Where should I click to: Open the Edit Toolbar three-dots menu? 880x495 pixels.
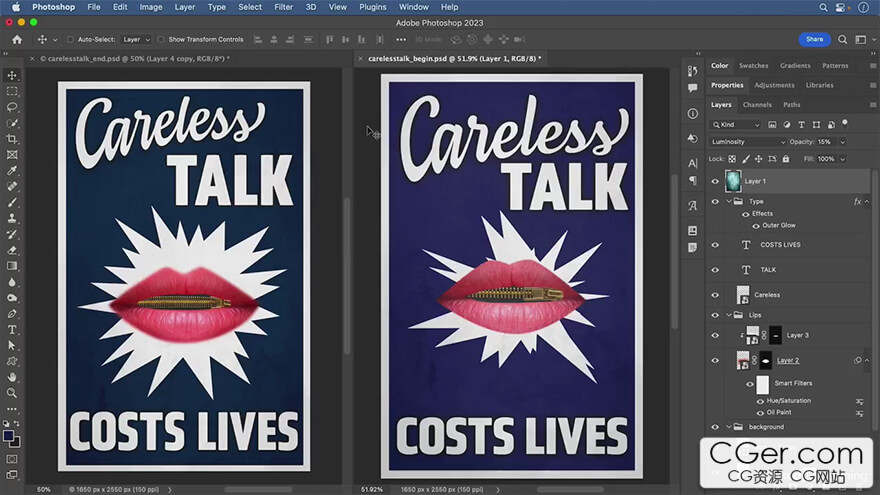[x=12, y=409]
